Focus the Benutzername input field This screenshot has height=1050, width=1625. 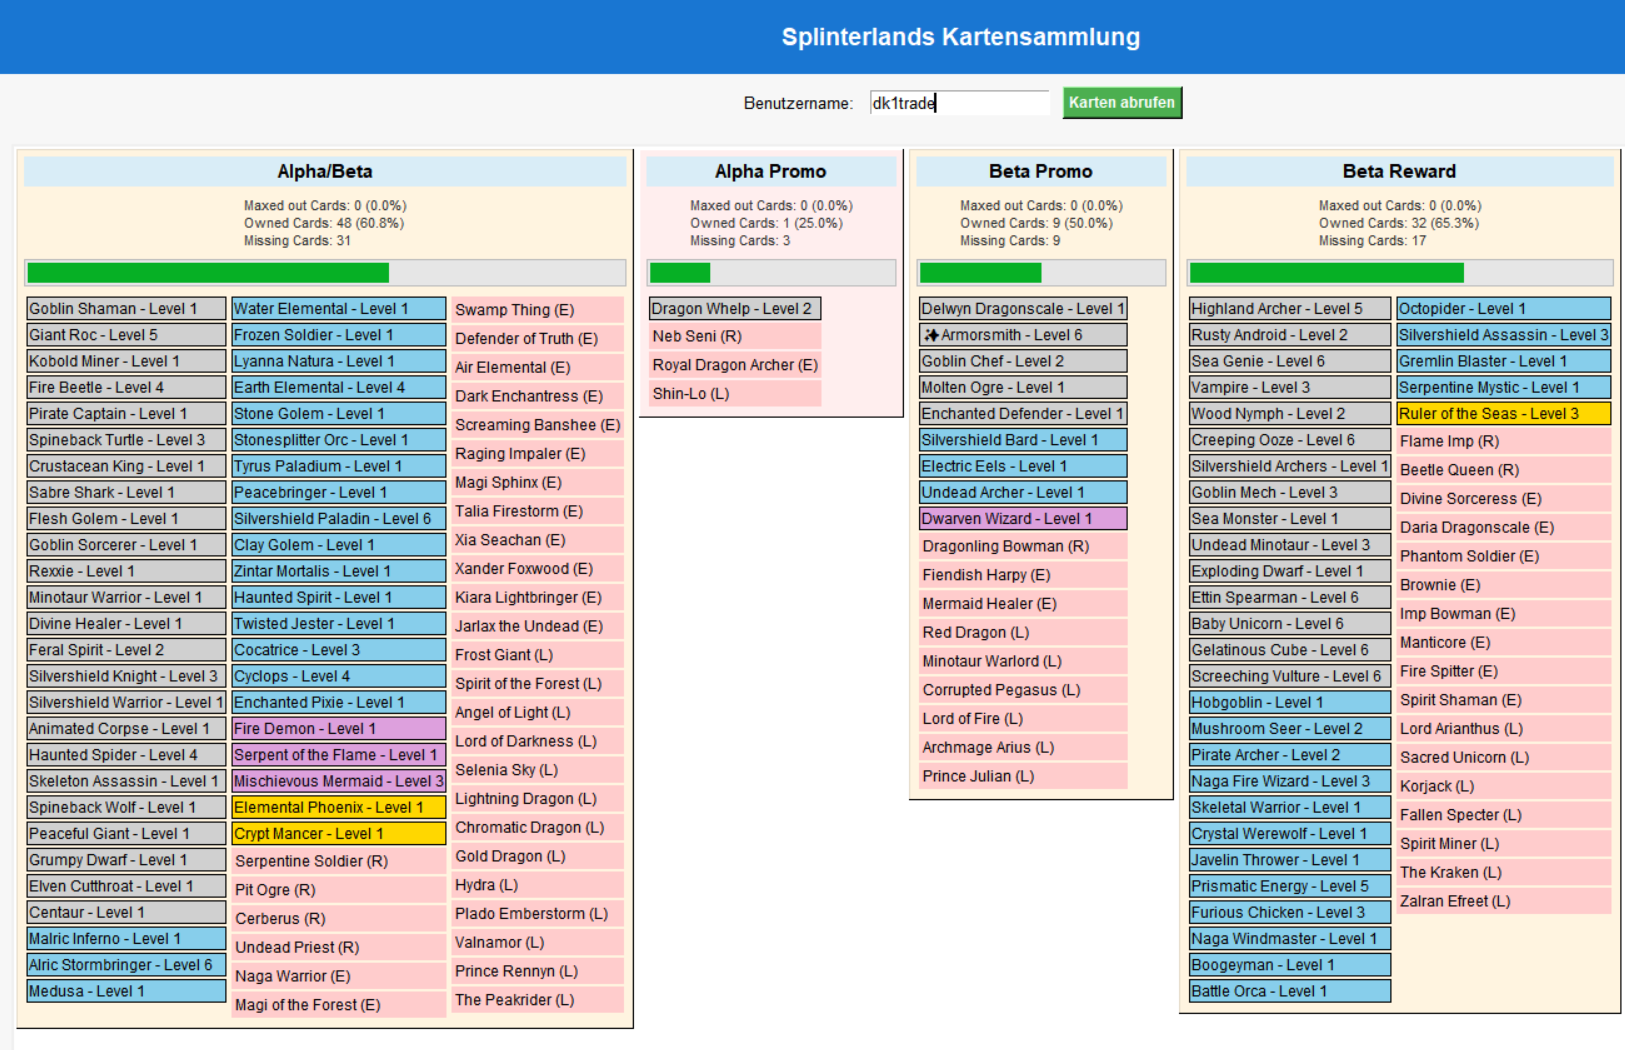pos(958,103)
